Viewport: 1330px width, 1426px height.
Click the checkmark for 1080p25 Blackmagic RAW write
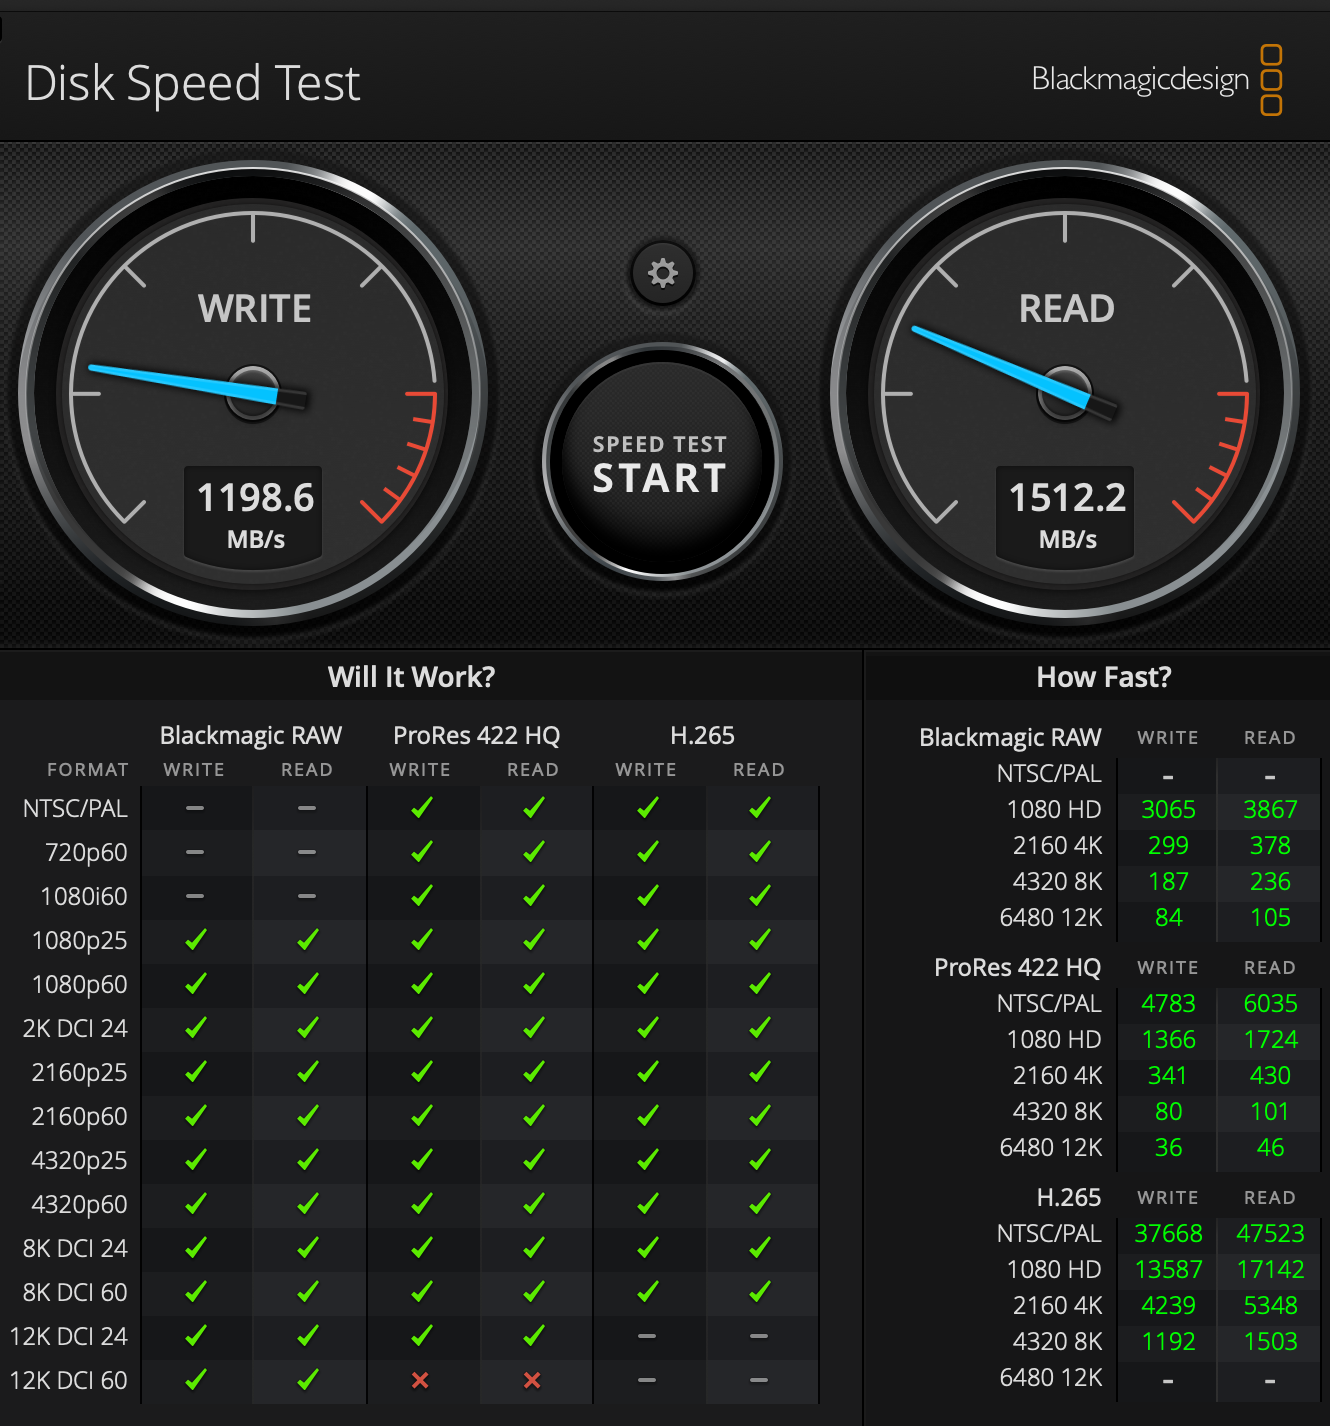(x=195, y=939)
